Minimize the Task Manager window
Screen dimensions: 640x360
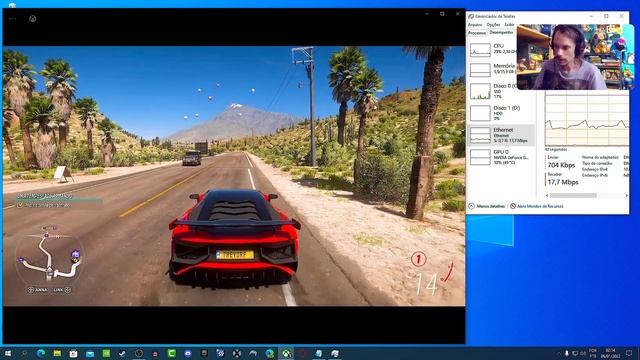[x=591, y=16]
